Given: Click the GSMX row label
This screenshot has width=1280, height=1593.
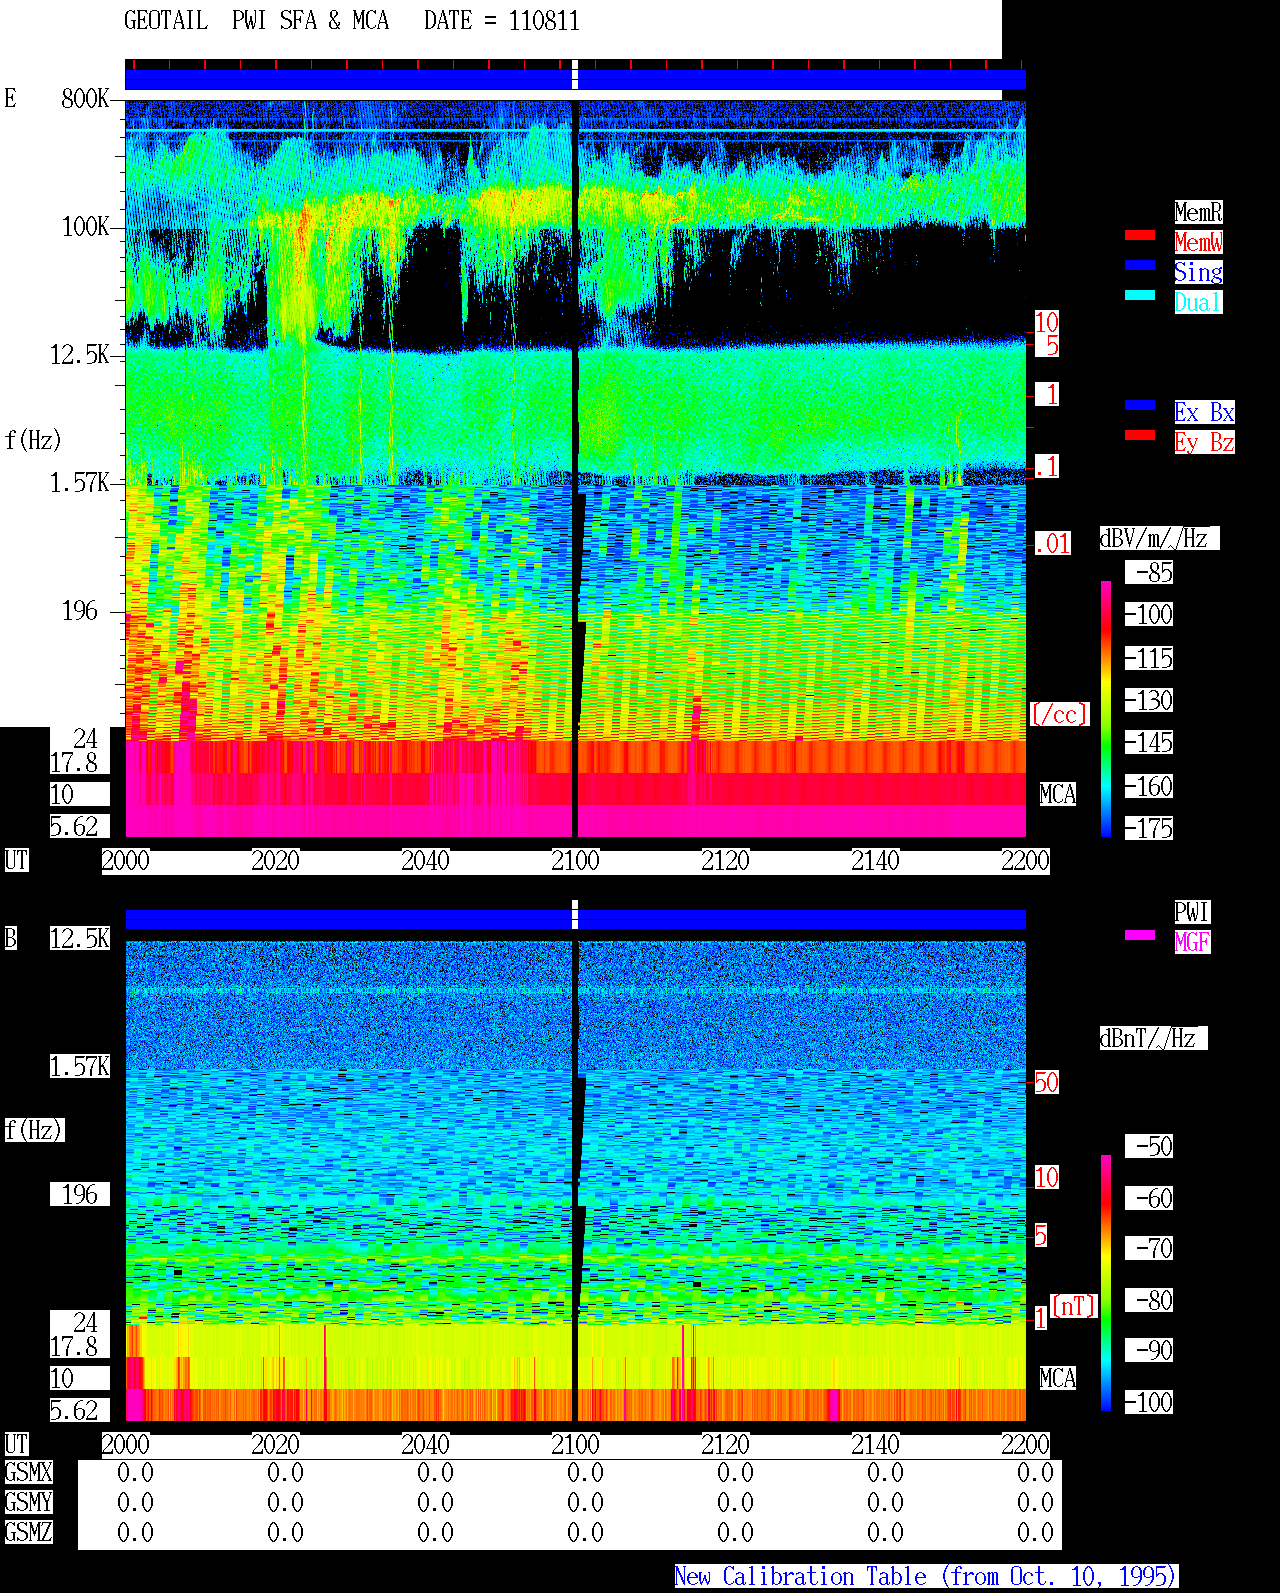Looking at the screenshot, I should [28, 1473].
